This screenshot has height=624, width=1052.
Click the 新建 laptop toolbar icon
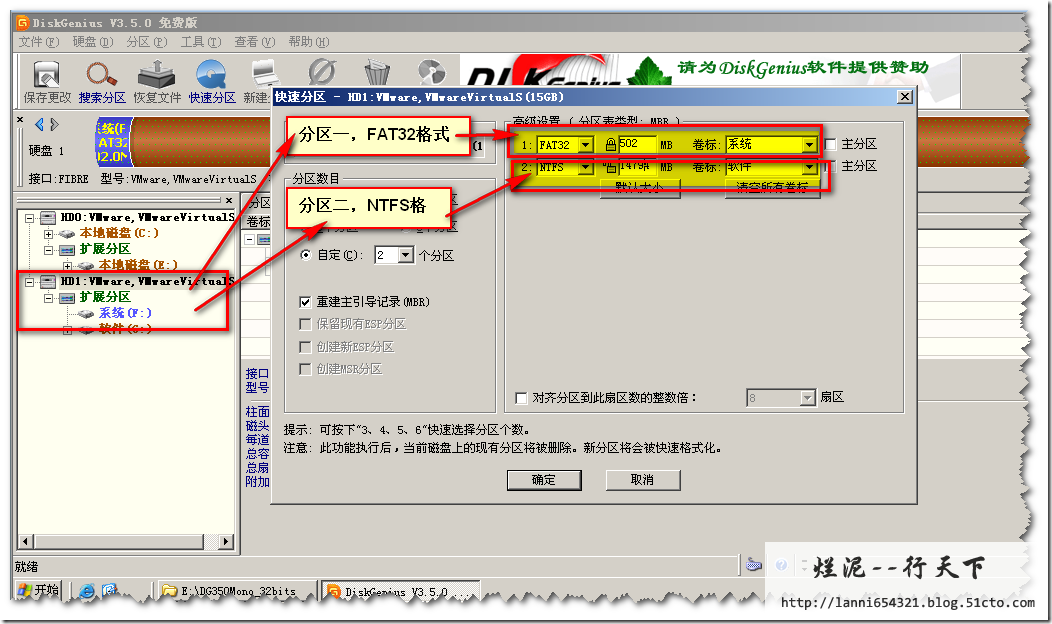pos(264,74)
